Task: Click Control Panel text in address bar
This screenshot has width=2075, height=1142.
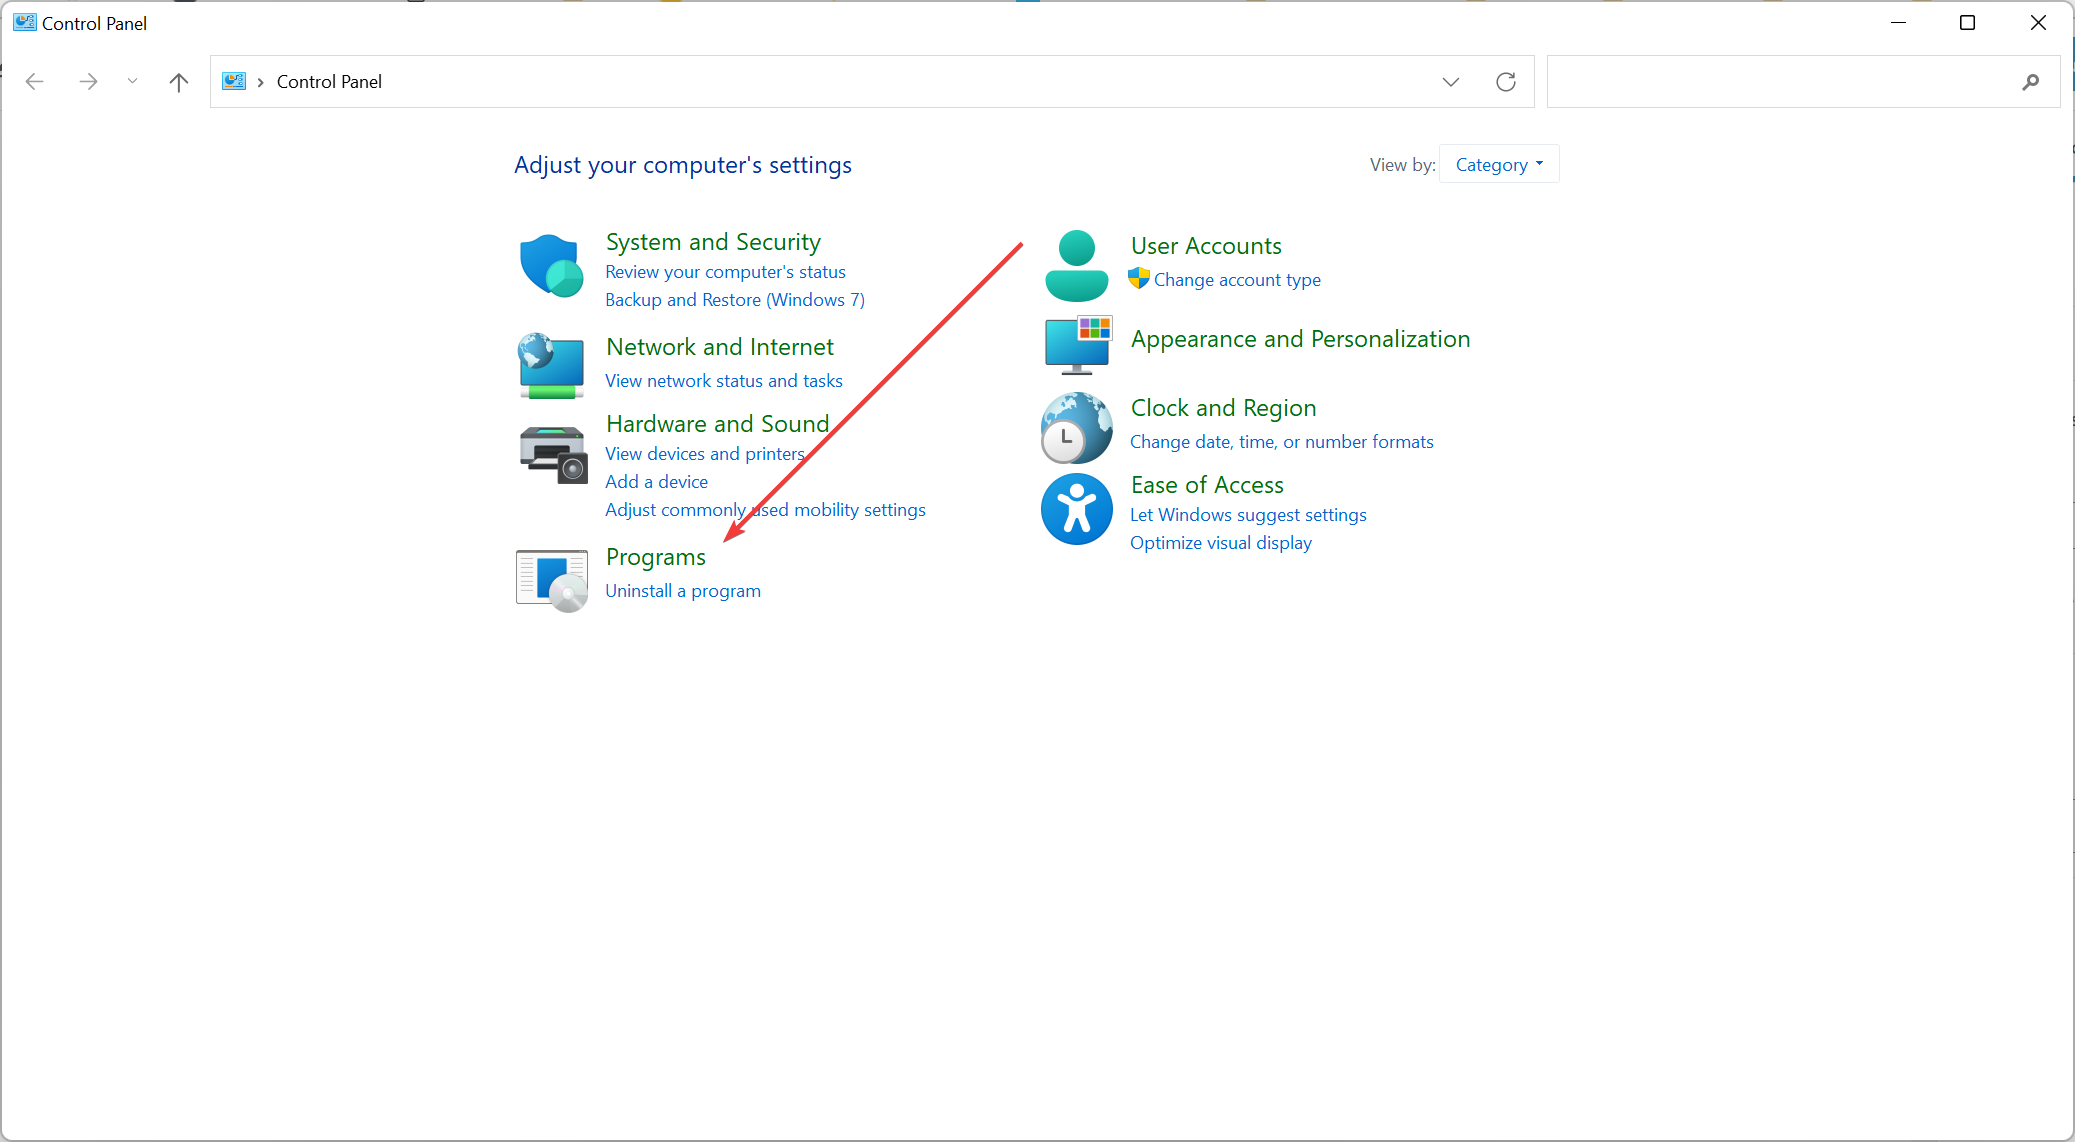Action: coord(329,82)
